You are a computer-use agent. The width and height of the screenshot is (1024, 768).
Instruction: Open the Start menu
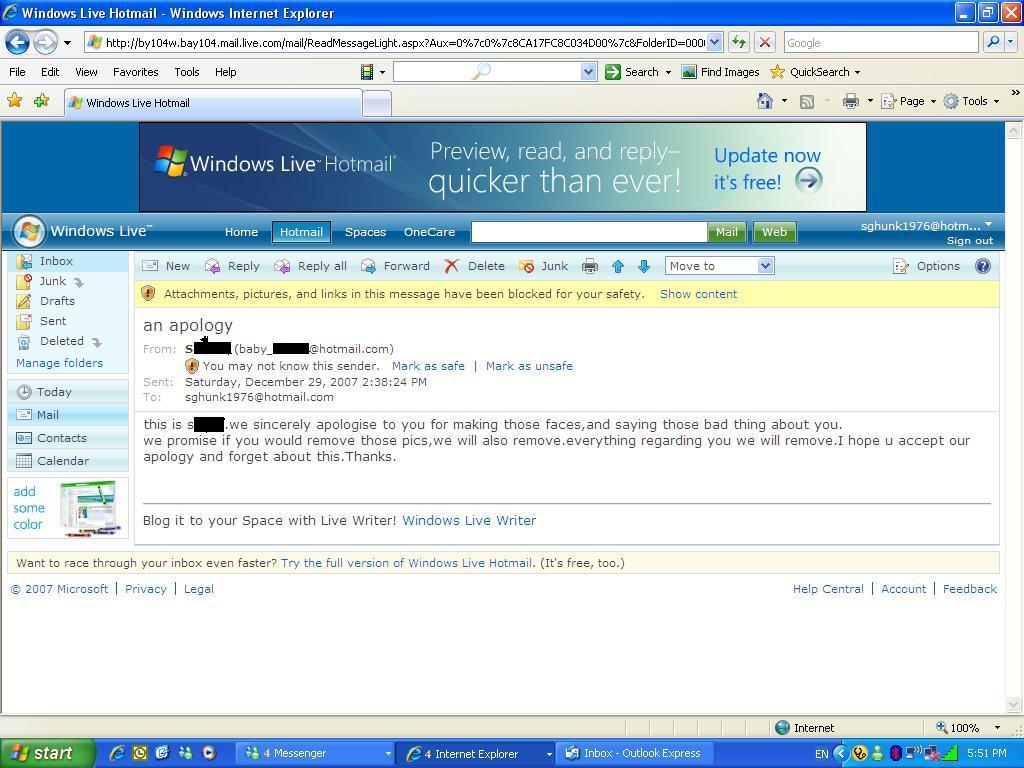click(x=47, y=754)
